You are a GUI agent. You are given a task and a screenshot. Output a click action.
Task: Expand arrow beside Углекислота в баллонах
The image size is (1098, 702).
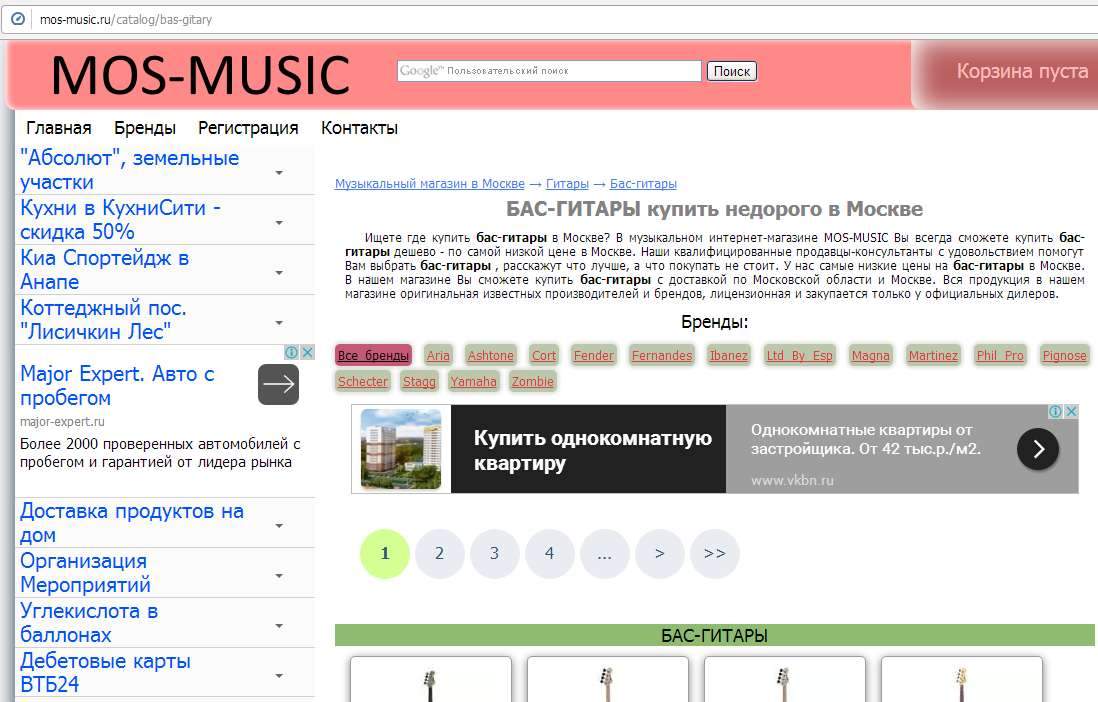pyautogui.click(x=279, y=626)
